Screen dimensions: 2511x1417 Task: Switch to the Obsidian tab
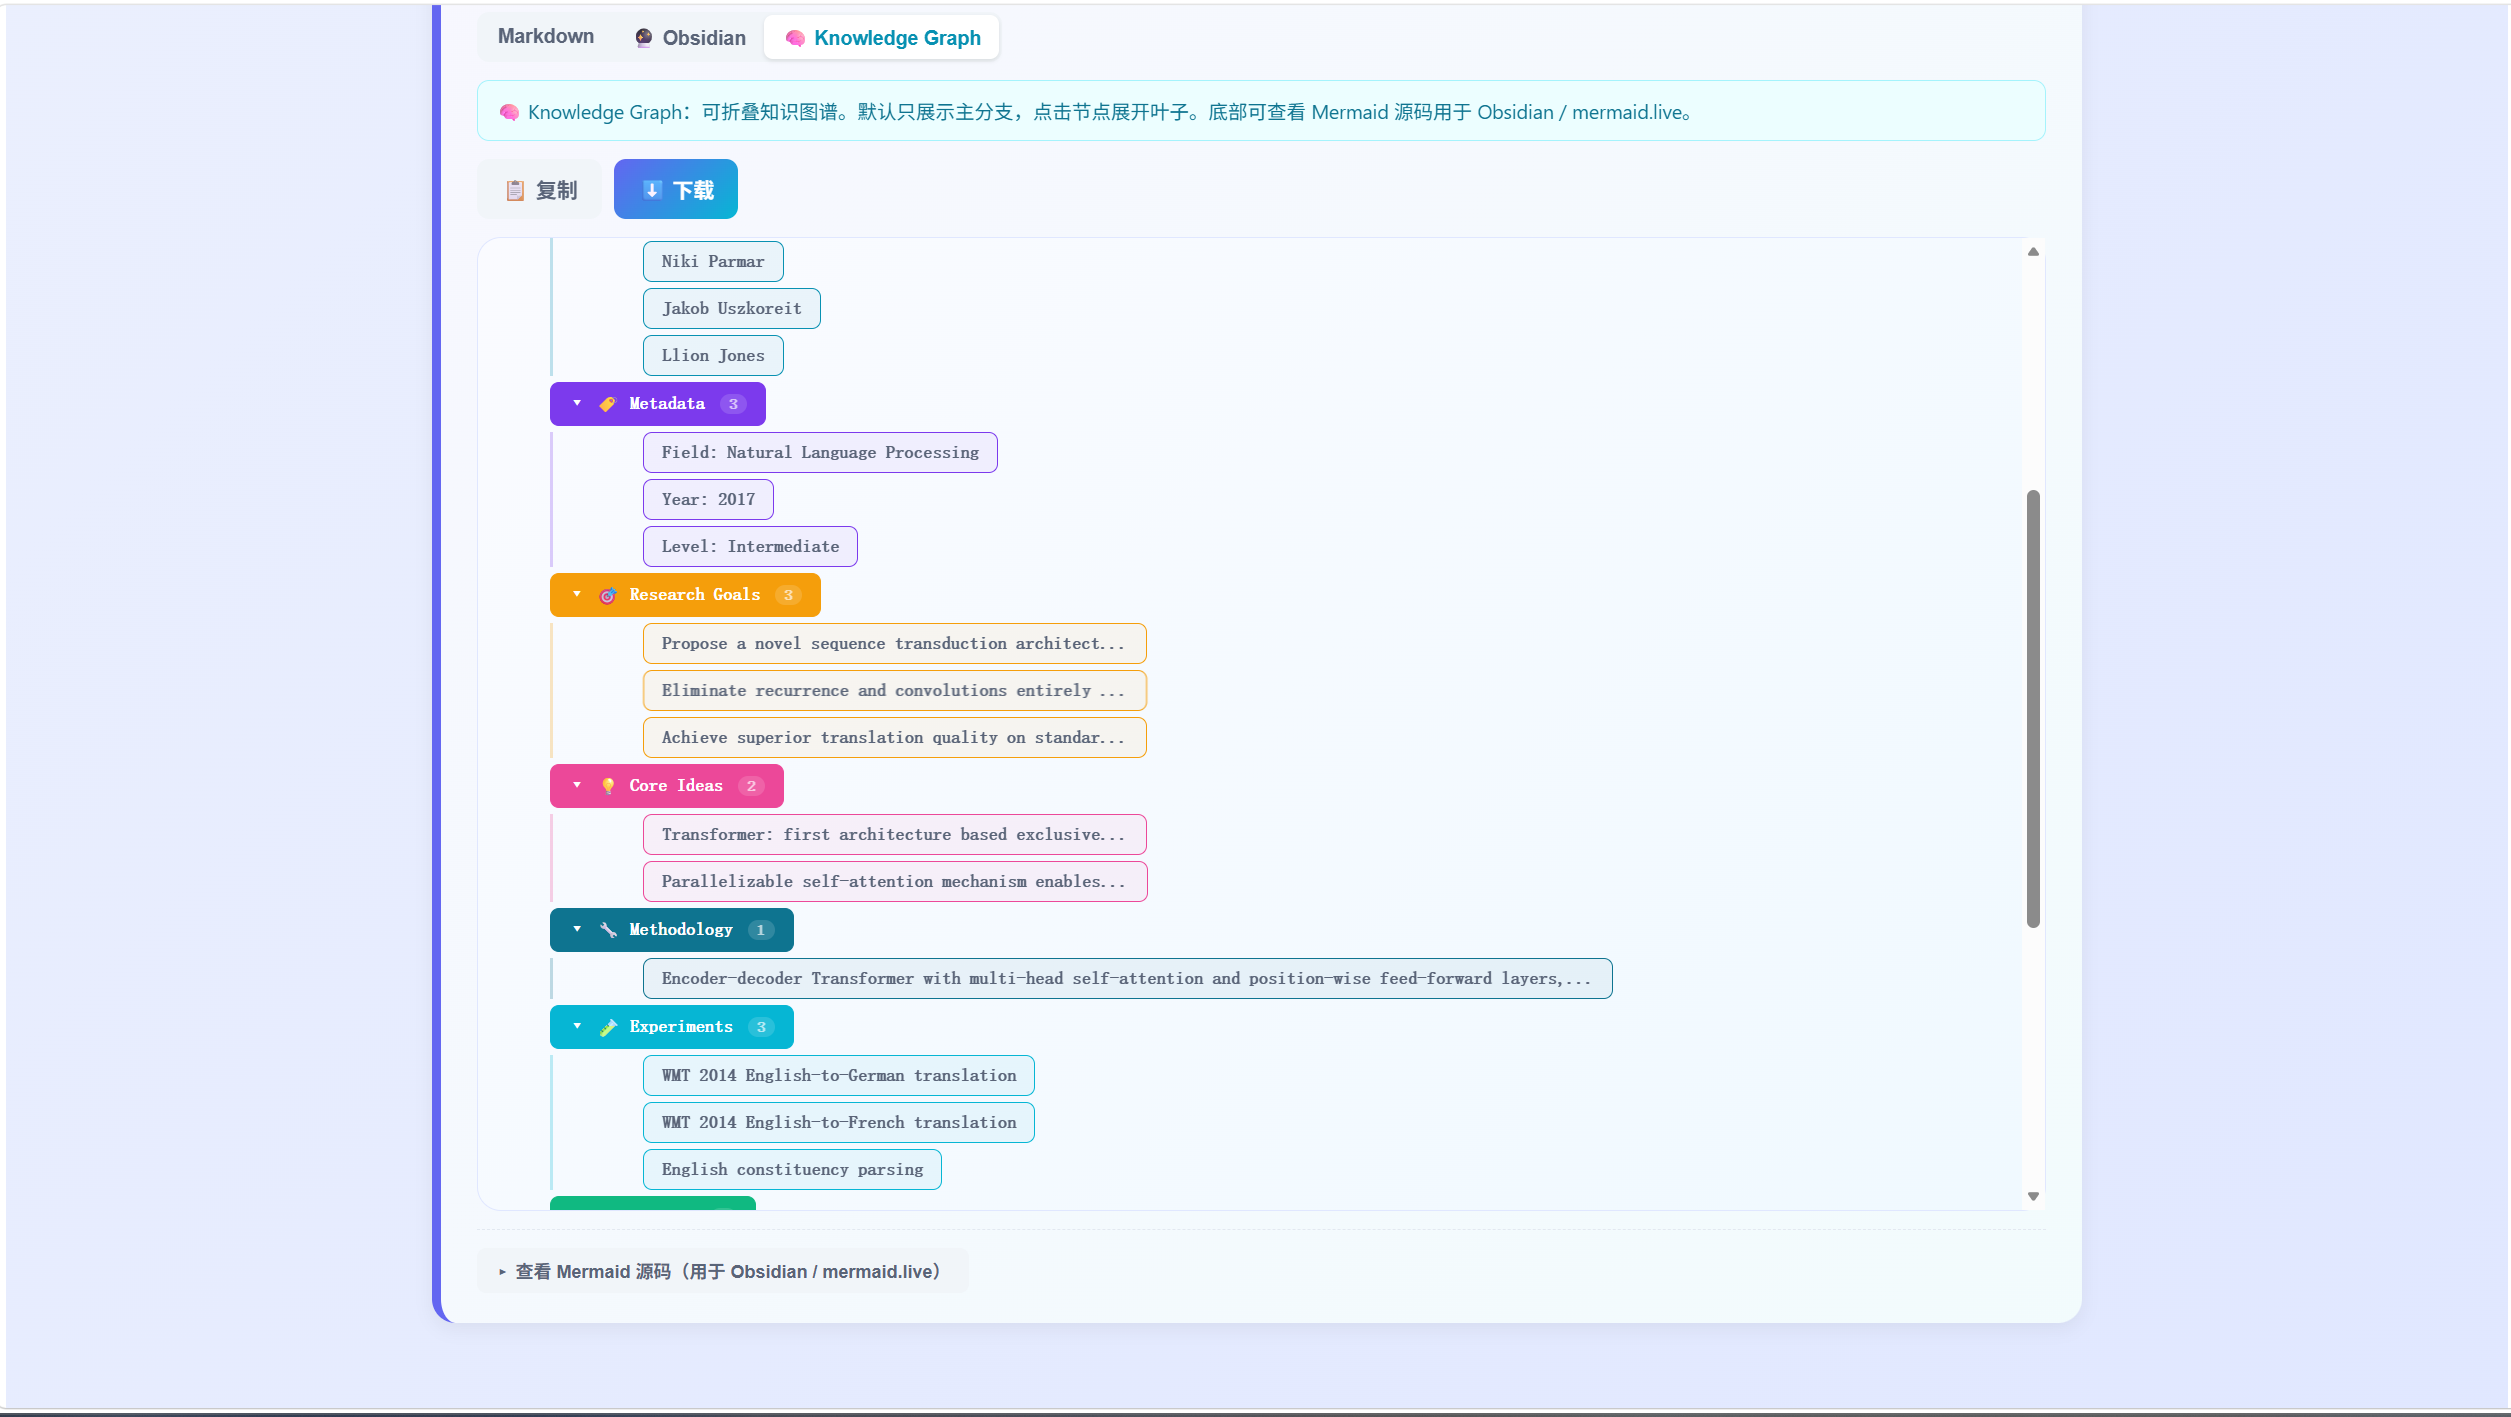690,38
